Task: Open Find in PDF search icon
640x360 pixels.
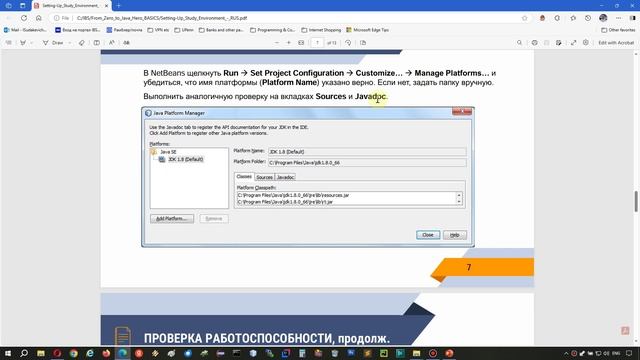Action: point(519,42)
